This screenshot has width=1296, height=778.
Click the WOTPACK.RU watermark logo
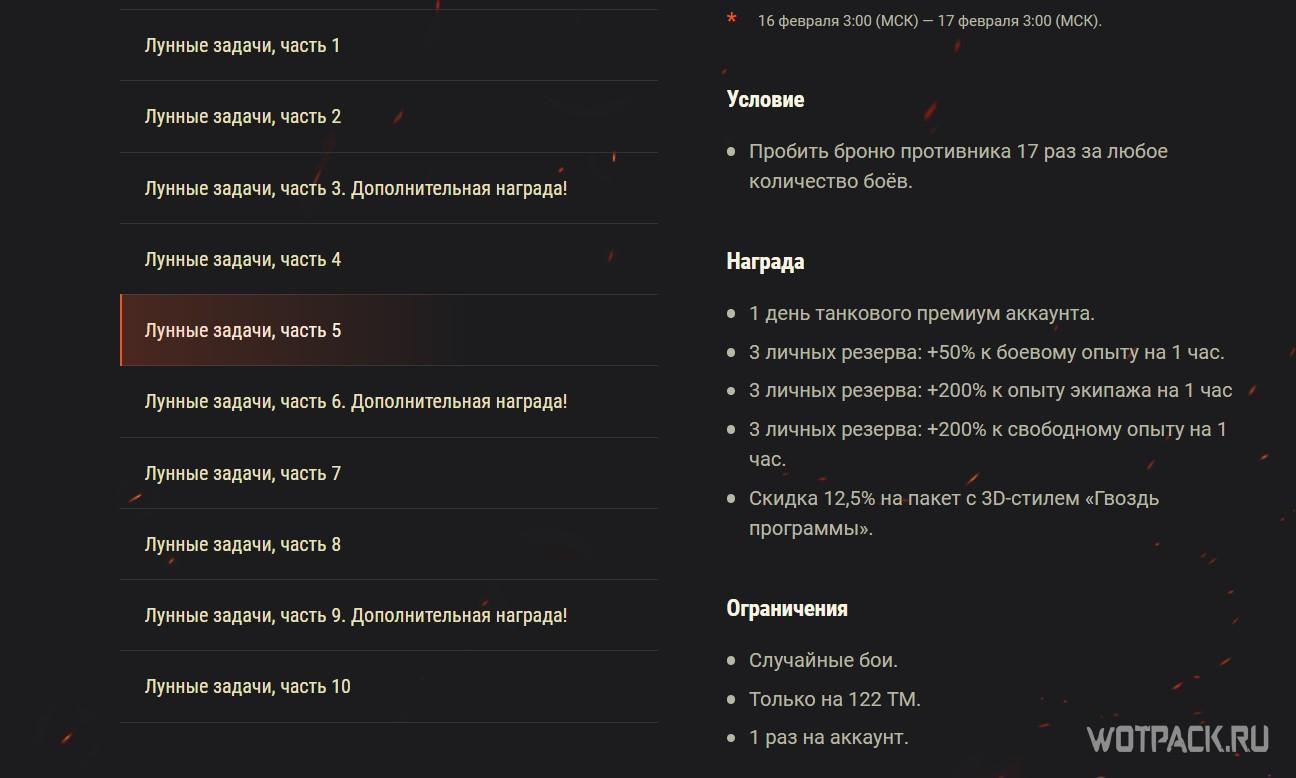(x=1178, y=739)
